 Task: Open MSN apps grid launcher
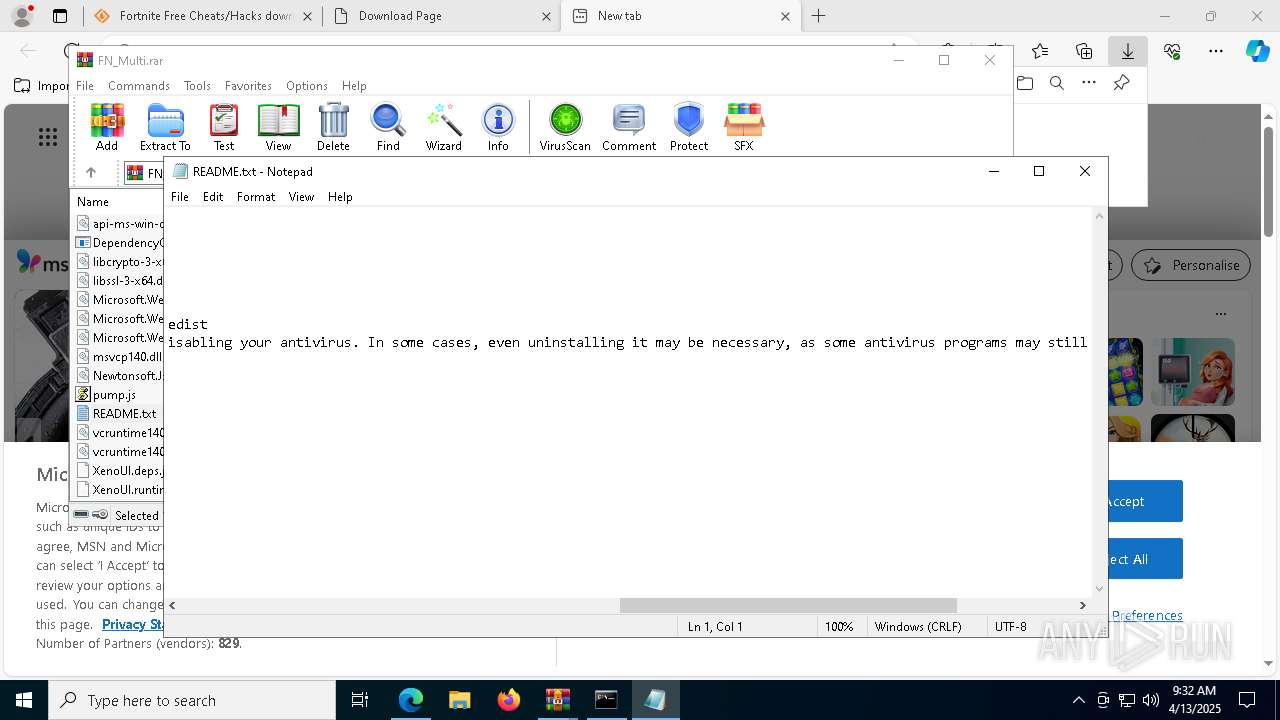tap(47, 137)
